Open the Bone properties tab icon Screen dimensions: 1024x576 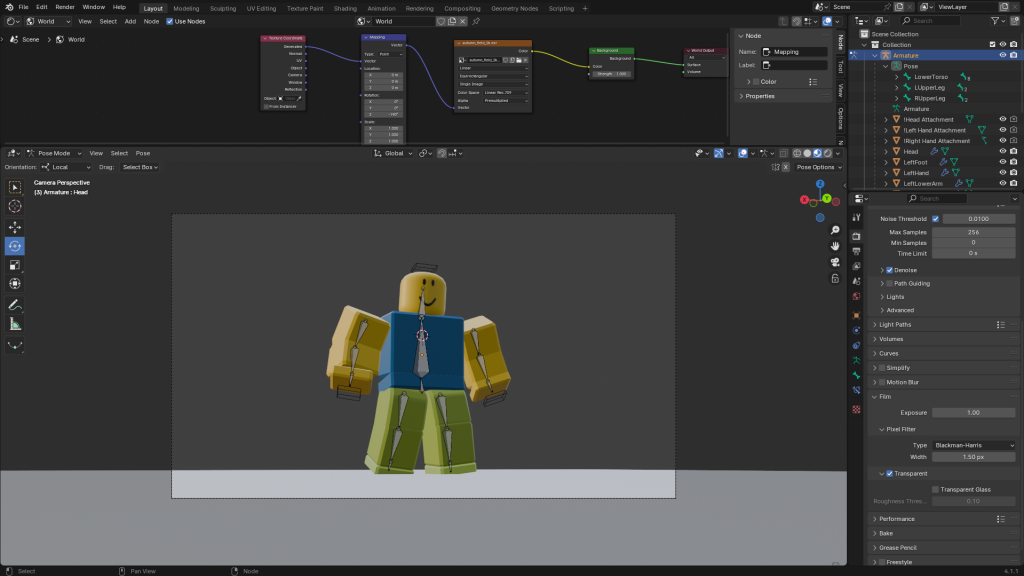point(856,376)
